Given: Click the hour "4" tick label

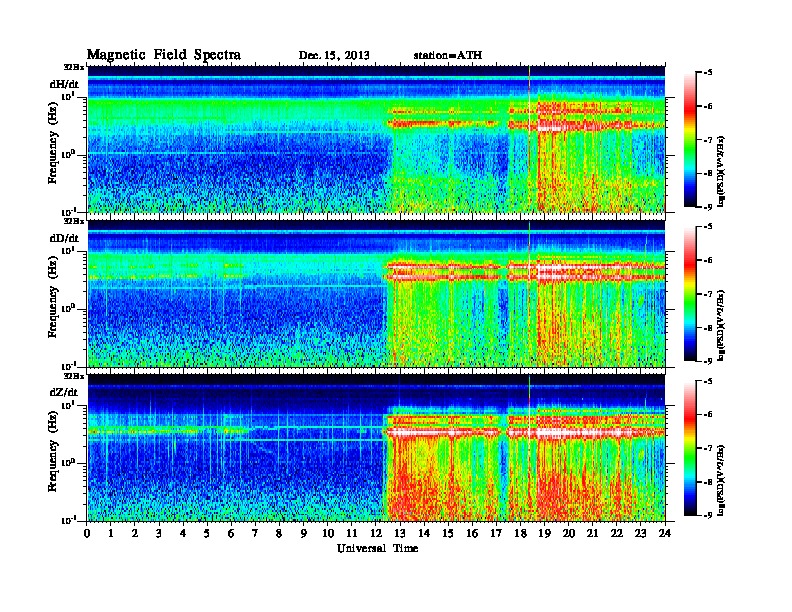Looking at the screenshot, I should (x=183, y=533).
